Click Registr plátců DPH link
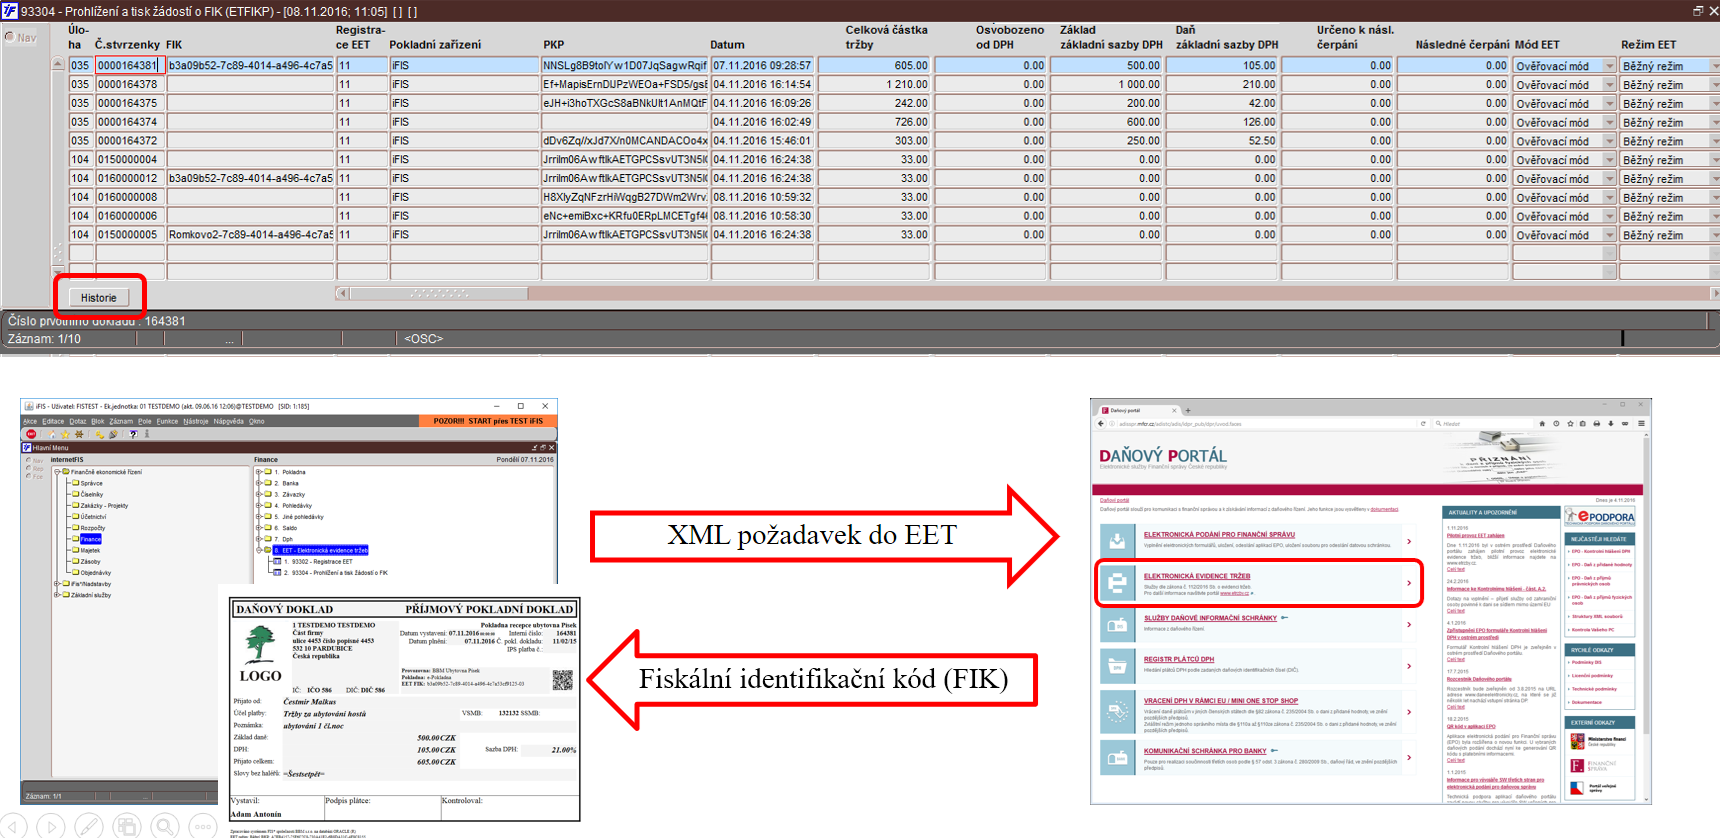This screenshot has height=838, width=1720. (x=1179, y=660)
